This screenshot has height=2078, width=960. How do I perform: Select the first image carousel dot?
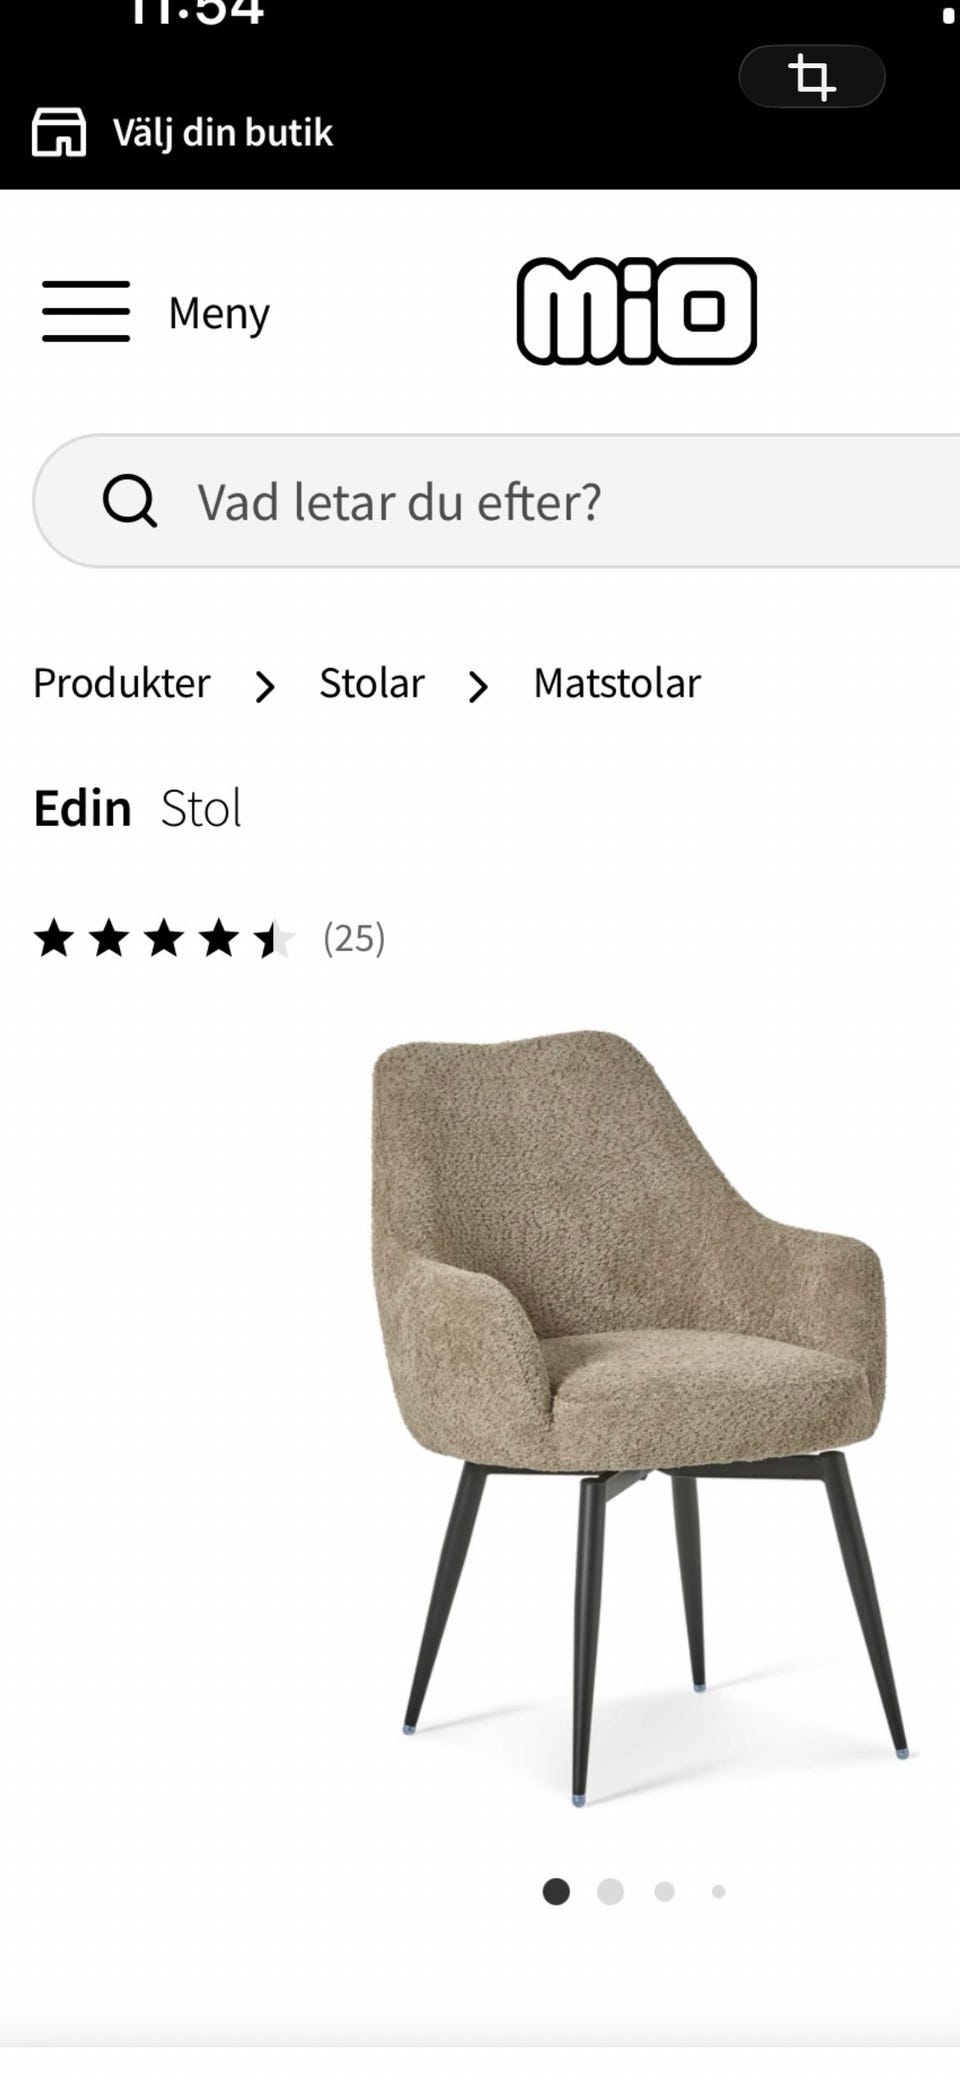pos(556,1891)
